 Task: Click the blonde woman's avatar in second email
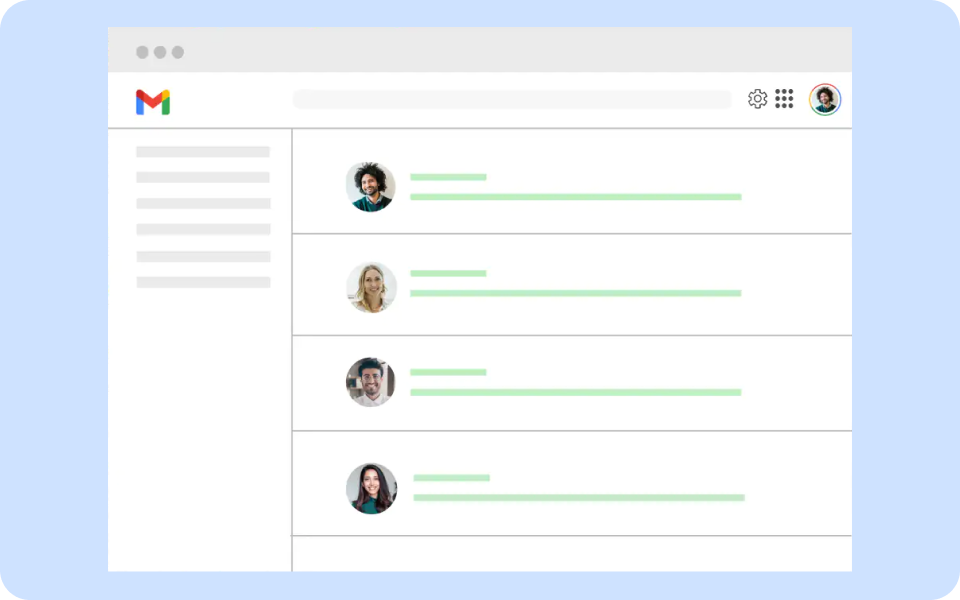[371, 287]
